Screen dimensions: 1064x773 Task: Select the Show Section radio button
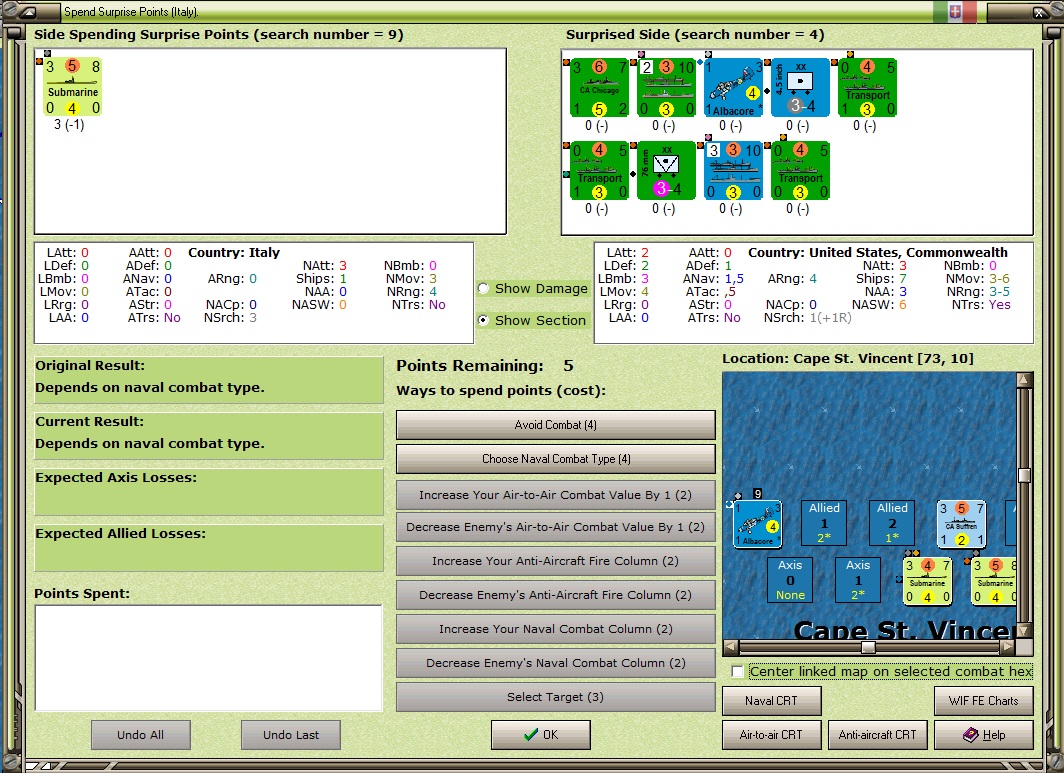click(x=484, y=320)
